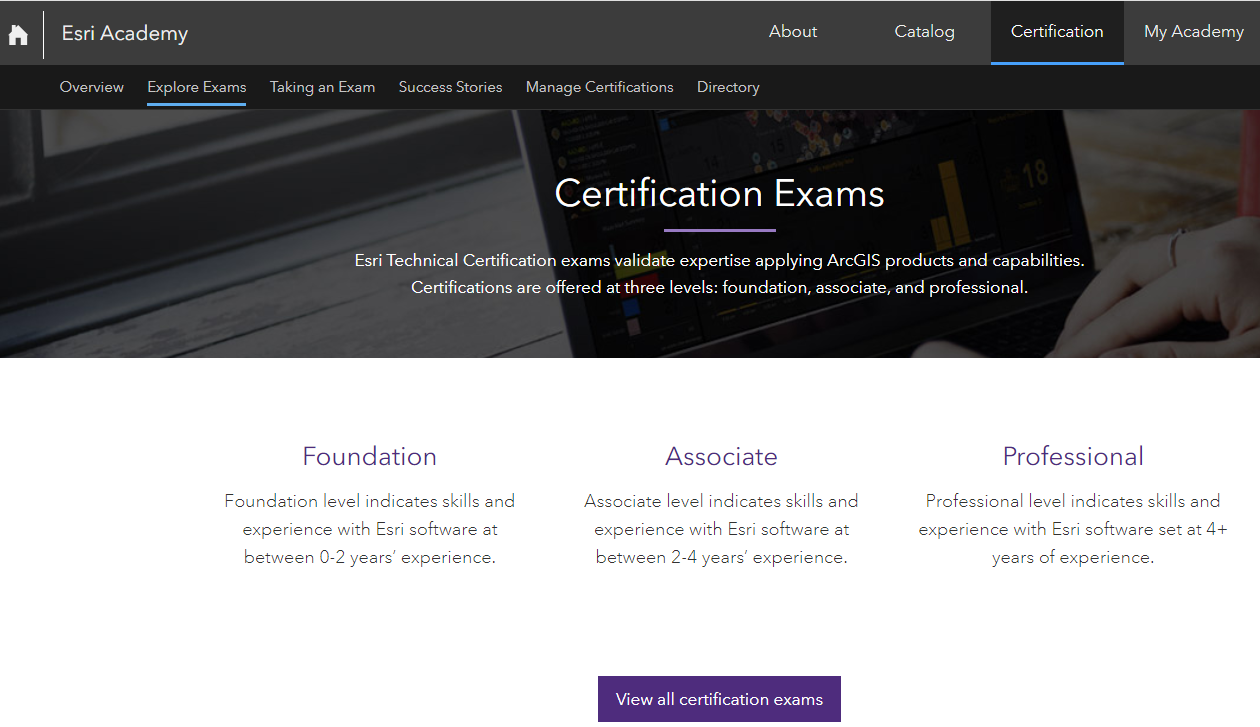Open the Esri Academy title link
This screenshot has width=1260, height=727.
coord(125,33)
